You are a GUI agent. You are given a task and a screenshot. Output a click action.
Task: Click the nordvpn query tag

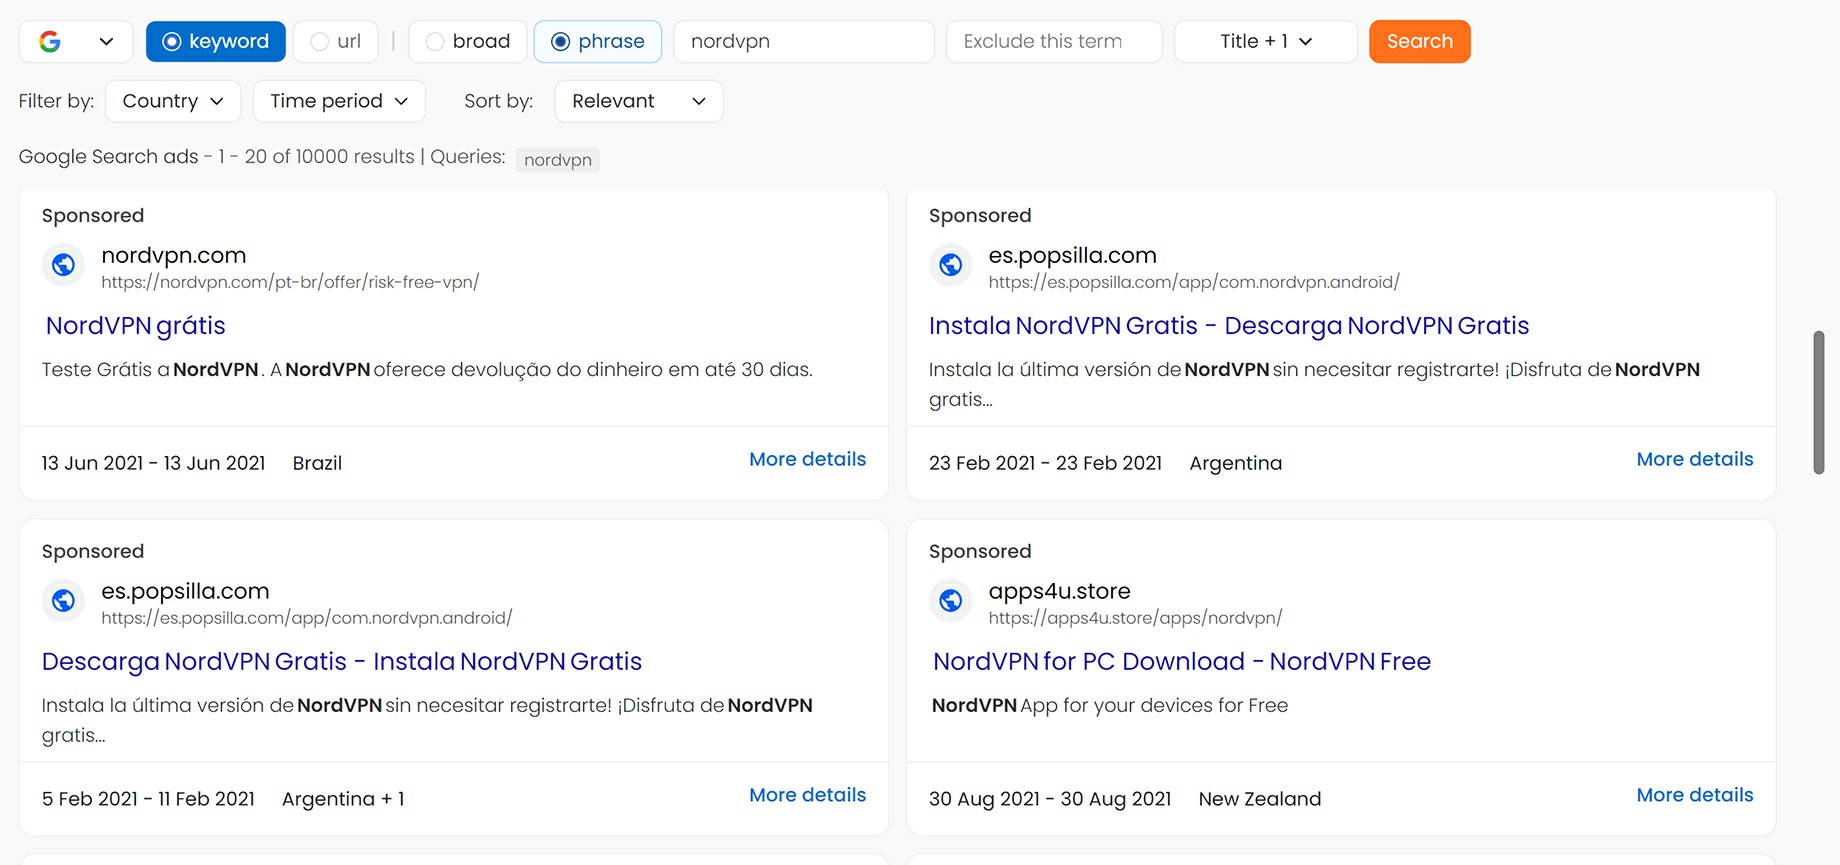[558, 160]
